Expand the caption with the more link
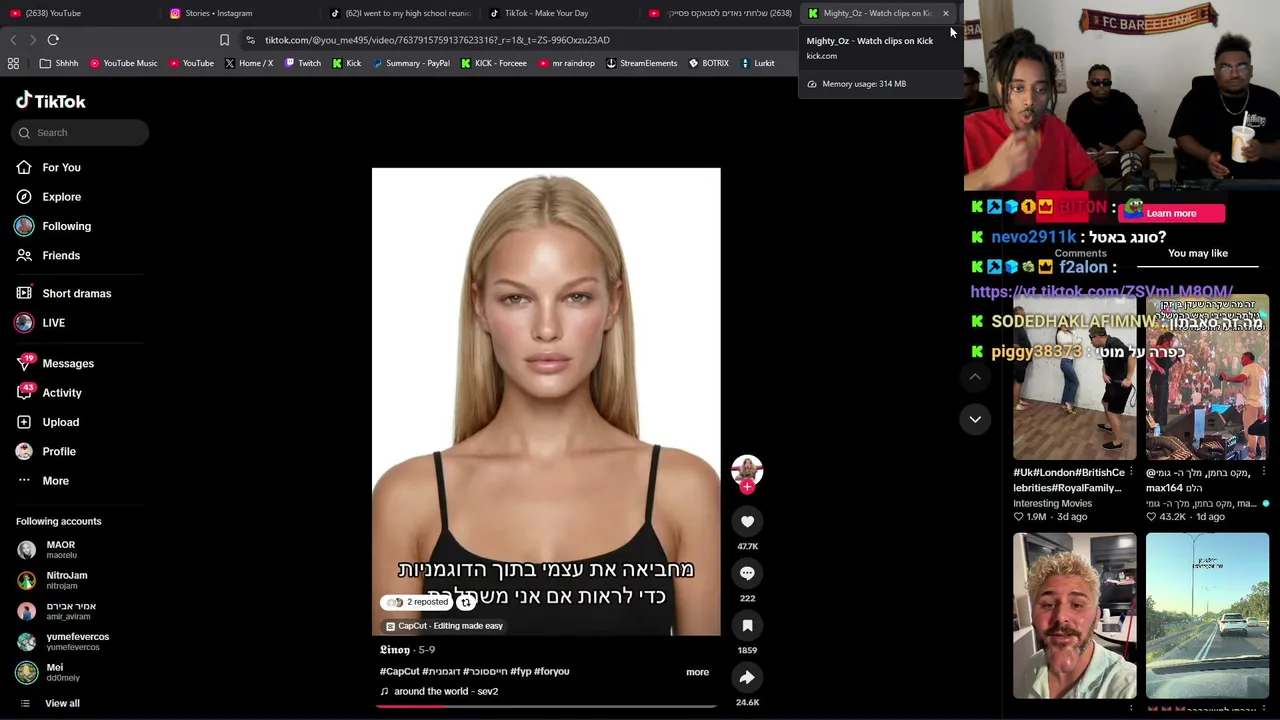This screenshot has height=720, width=1280. (x=697, y=672)
